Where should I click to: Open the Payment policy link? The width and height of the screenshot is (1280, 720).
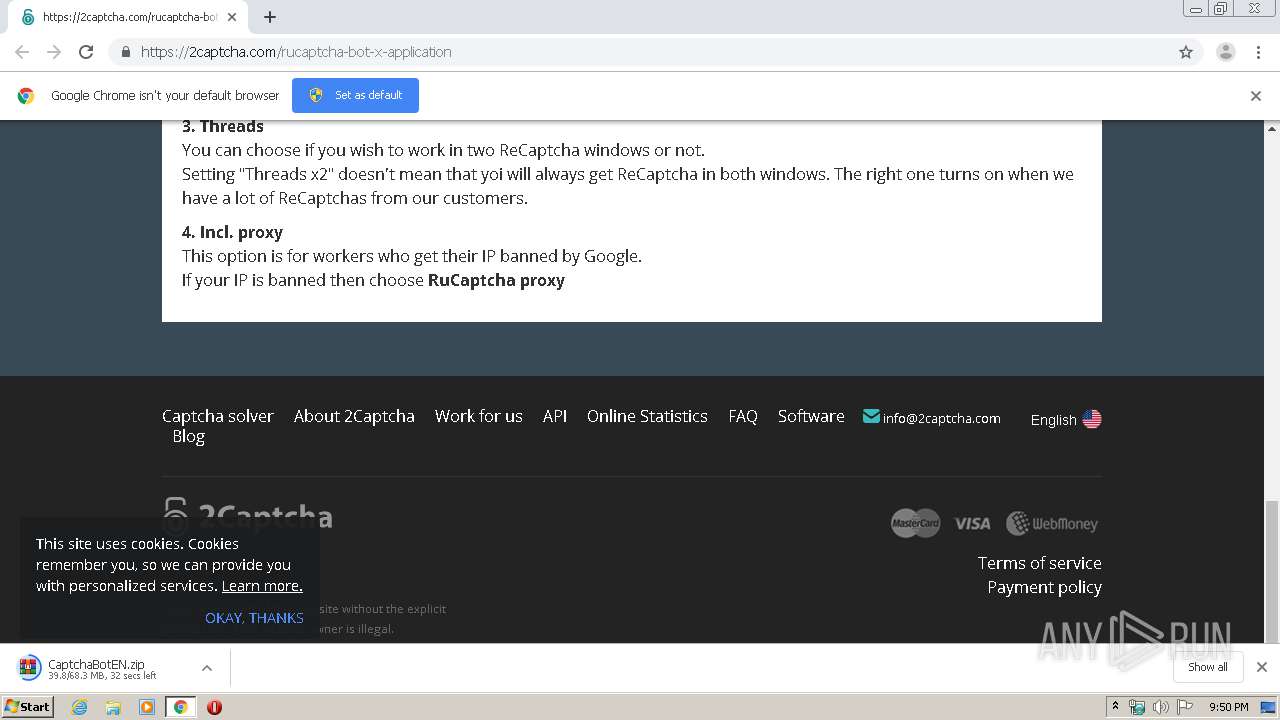pos(1045,587)
